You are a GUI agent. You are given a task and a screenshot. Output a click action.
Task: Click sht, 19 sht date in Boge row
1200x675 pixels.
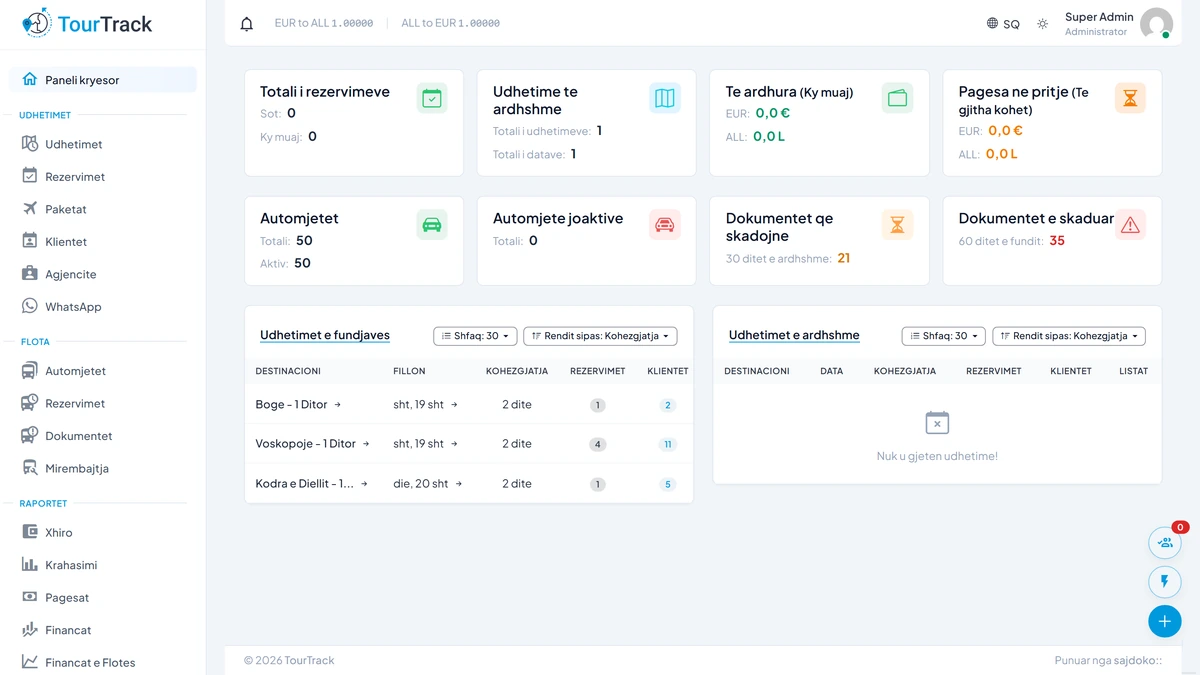click(x=425, y=405)
